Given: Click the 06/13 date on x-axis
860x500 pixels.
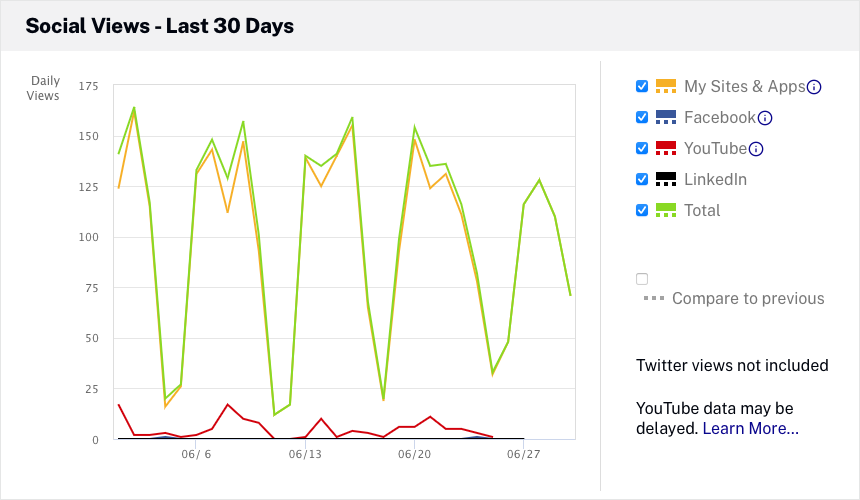Looking at the screenshot, I should (305, 454).
